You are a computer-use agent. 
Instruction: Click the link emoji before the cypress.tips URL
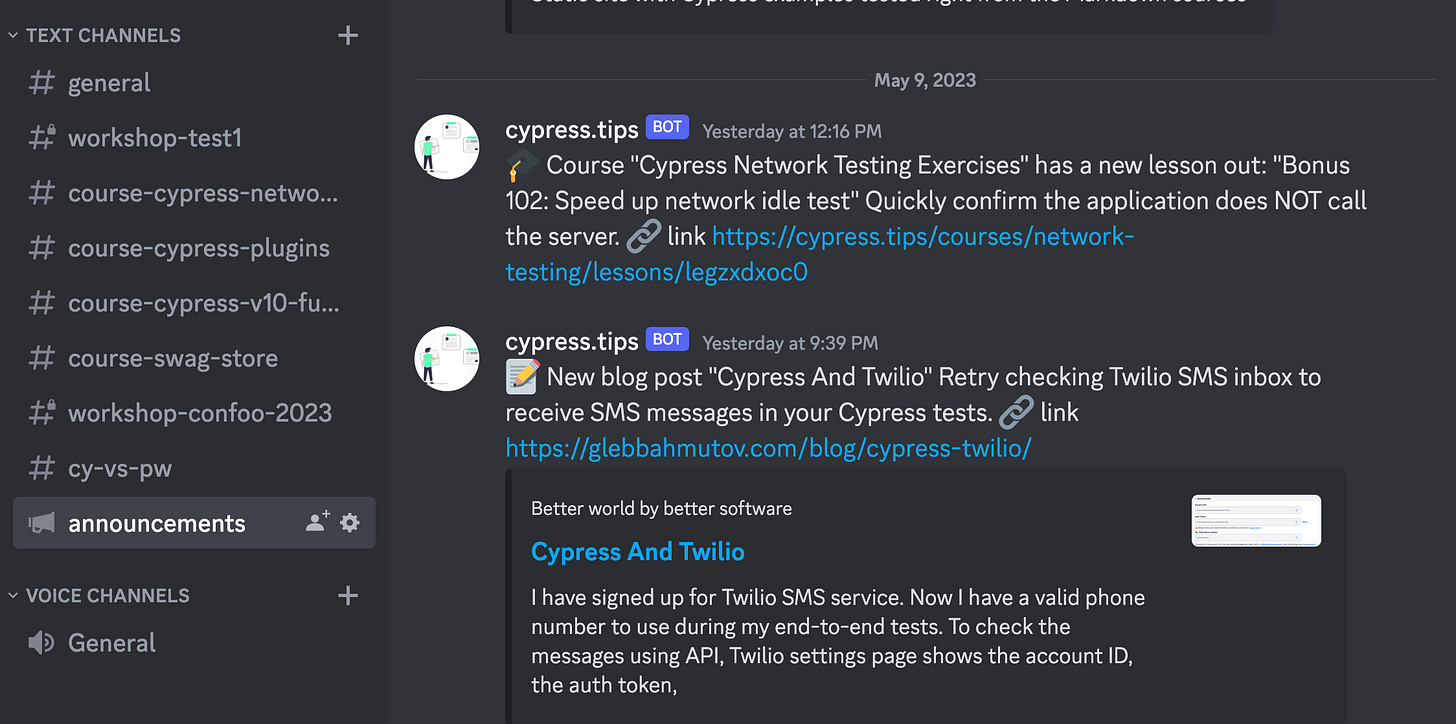[x=643, y=237]
